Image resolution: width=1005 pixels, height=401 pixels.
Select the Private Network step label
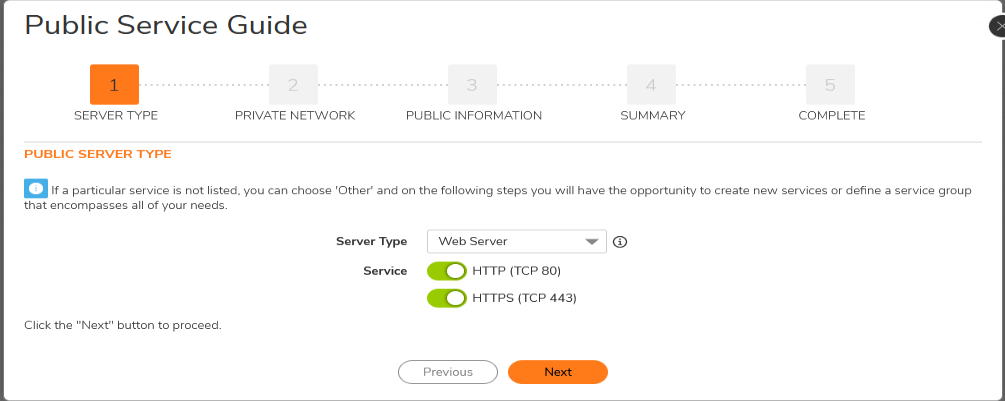295,116
